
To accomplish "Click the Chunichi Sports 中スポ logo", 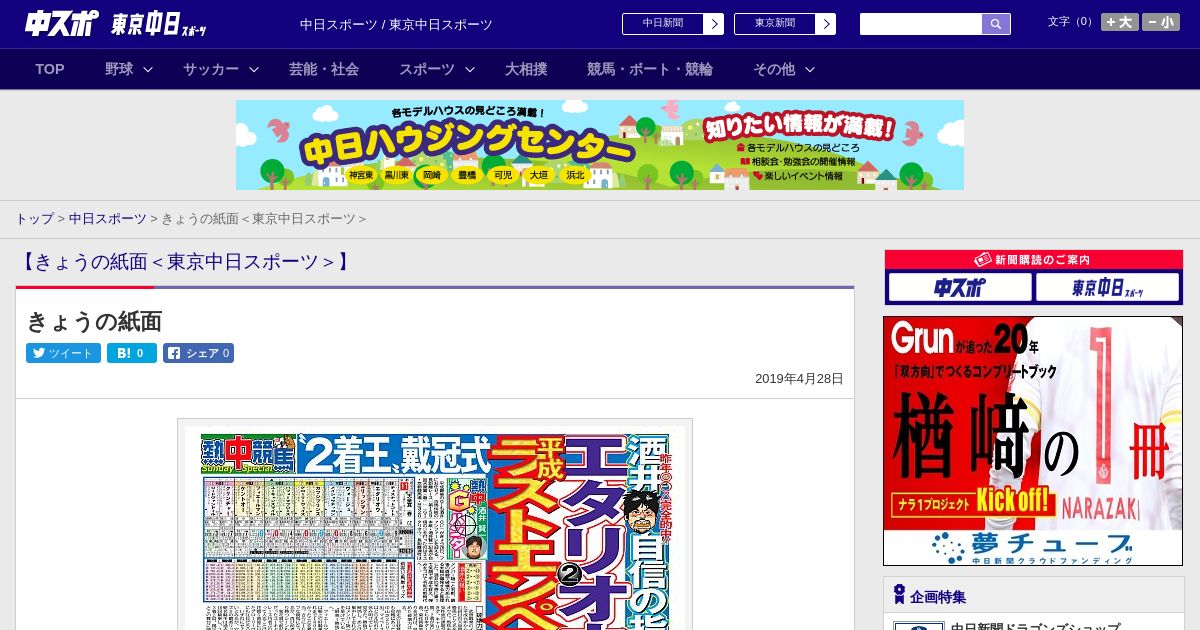I will pyautogui.click(x=62, y=24).
